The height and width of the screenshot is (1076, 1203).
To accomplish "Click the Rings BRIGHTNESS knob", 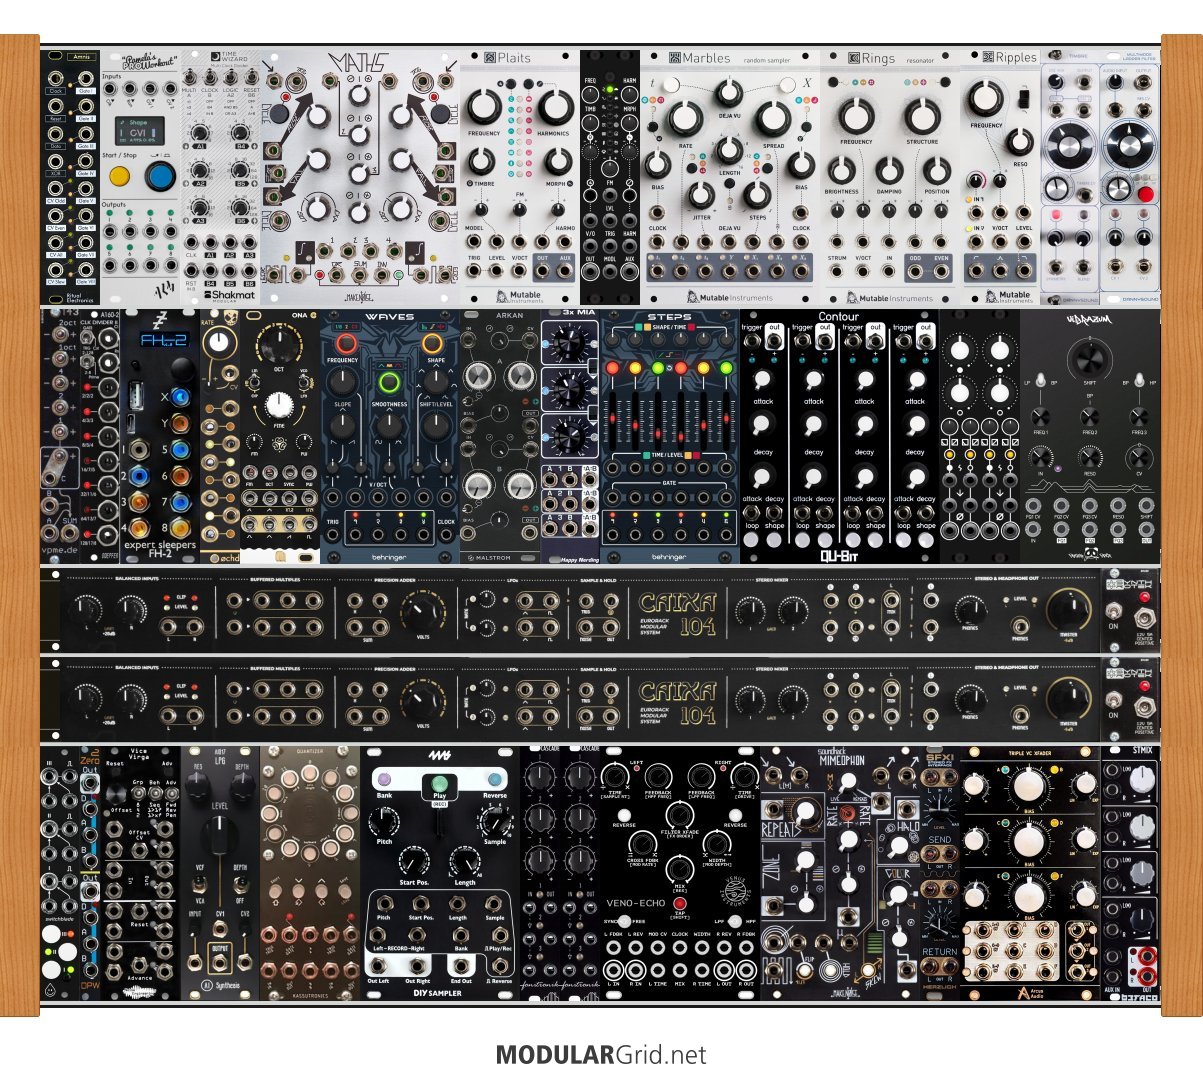I will [841, 170].
